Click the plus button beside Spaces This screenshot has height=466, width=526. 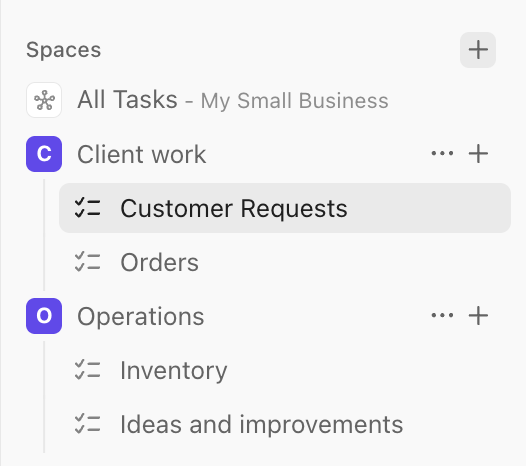coord(478,50)
